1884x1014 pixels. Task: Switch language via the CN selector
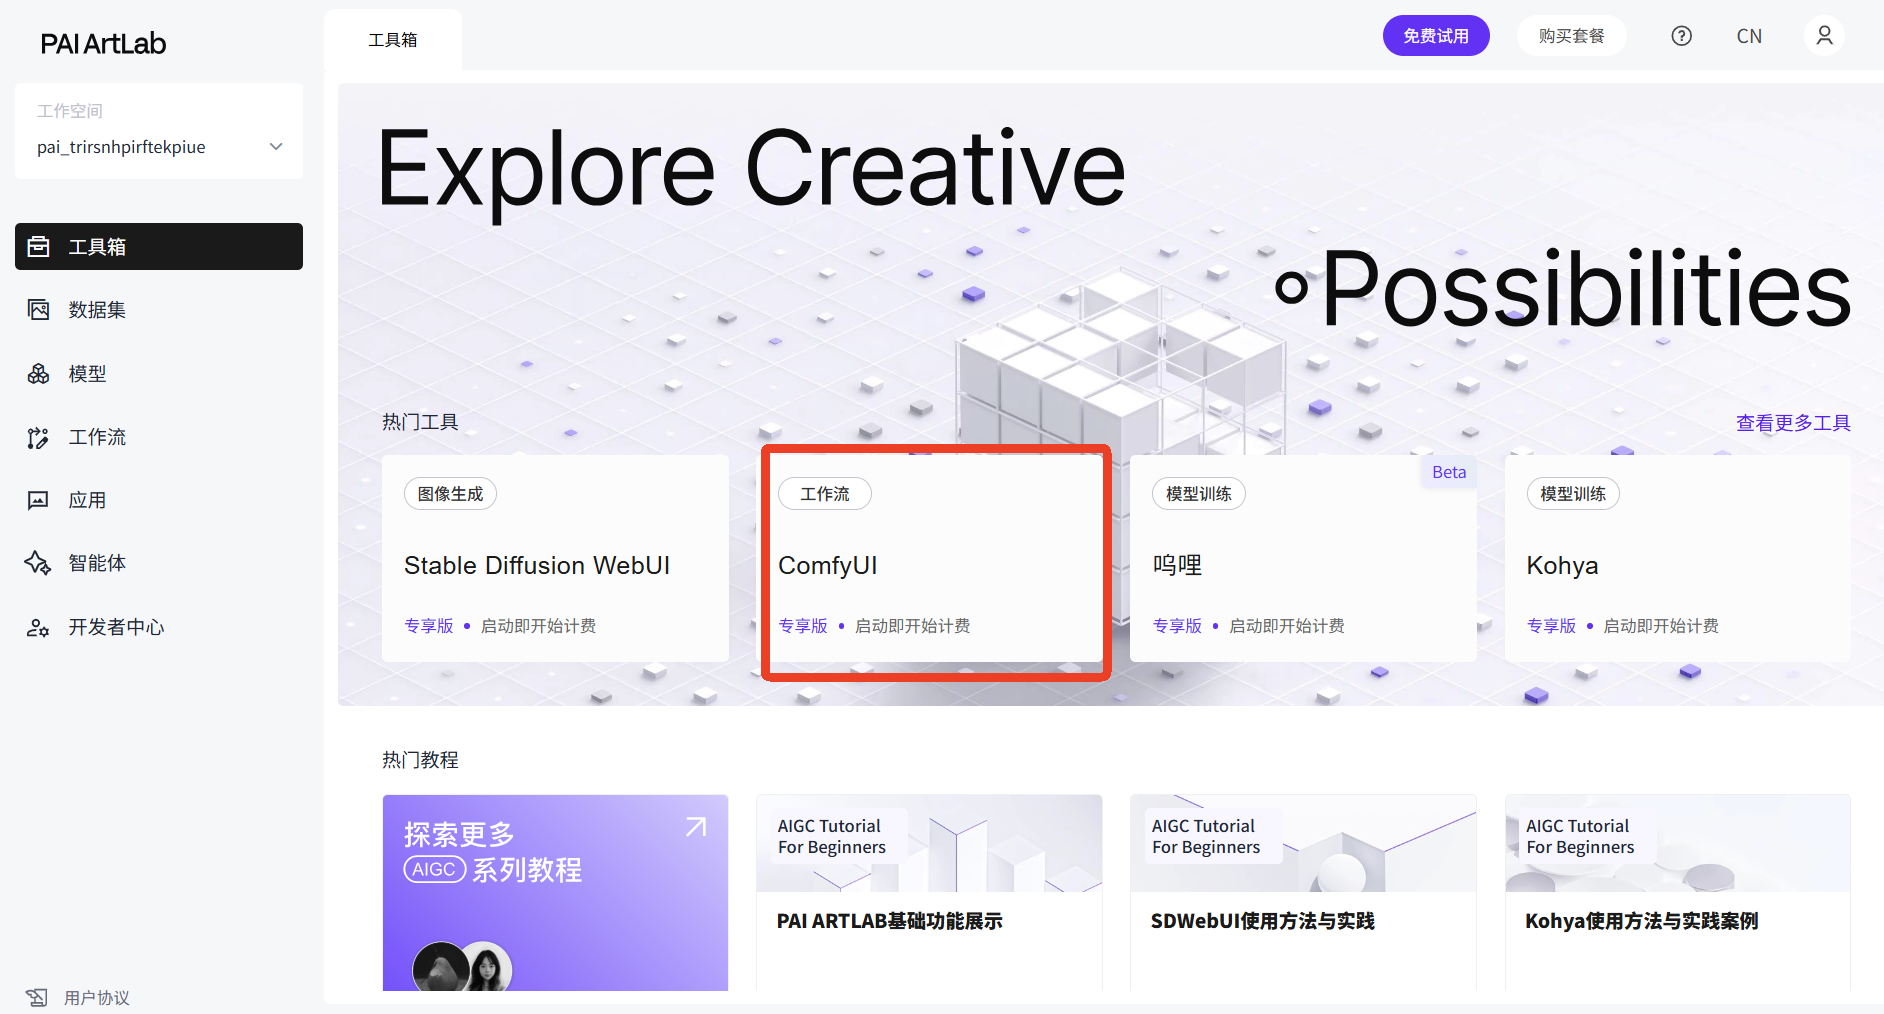[1749, 36]
